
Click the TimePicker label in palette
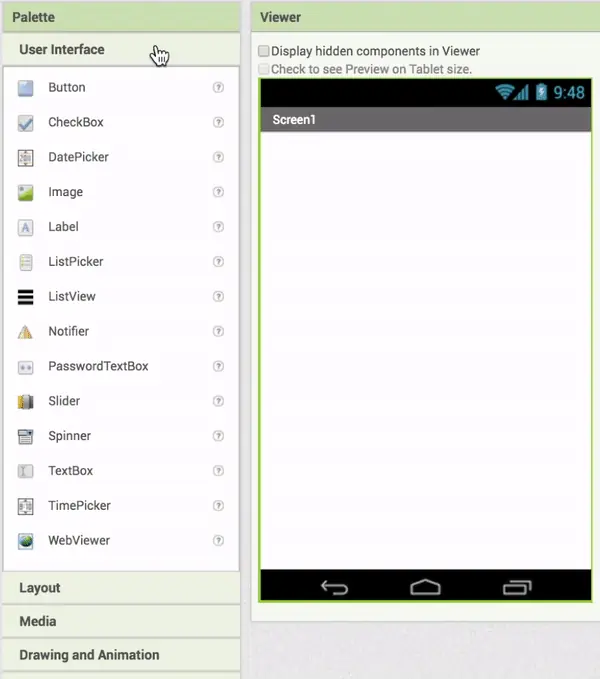tap(79, 506)
